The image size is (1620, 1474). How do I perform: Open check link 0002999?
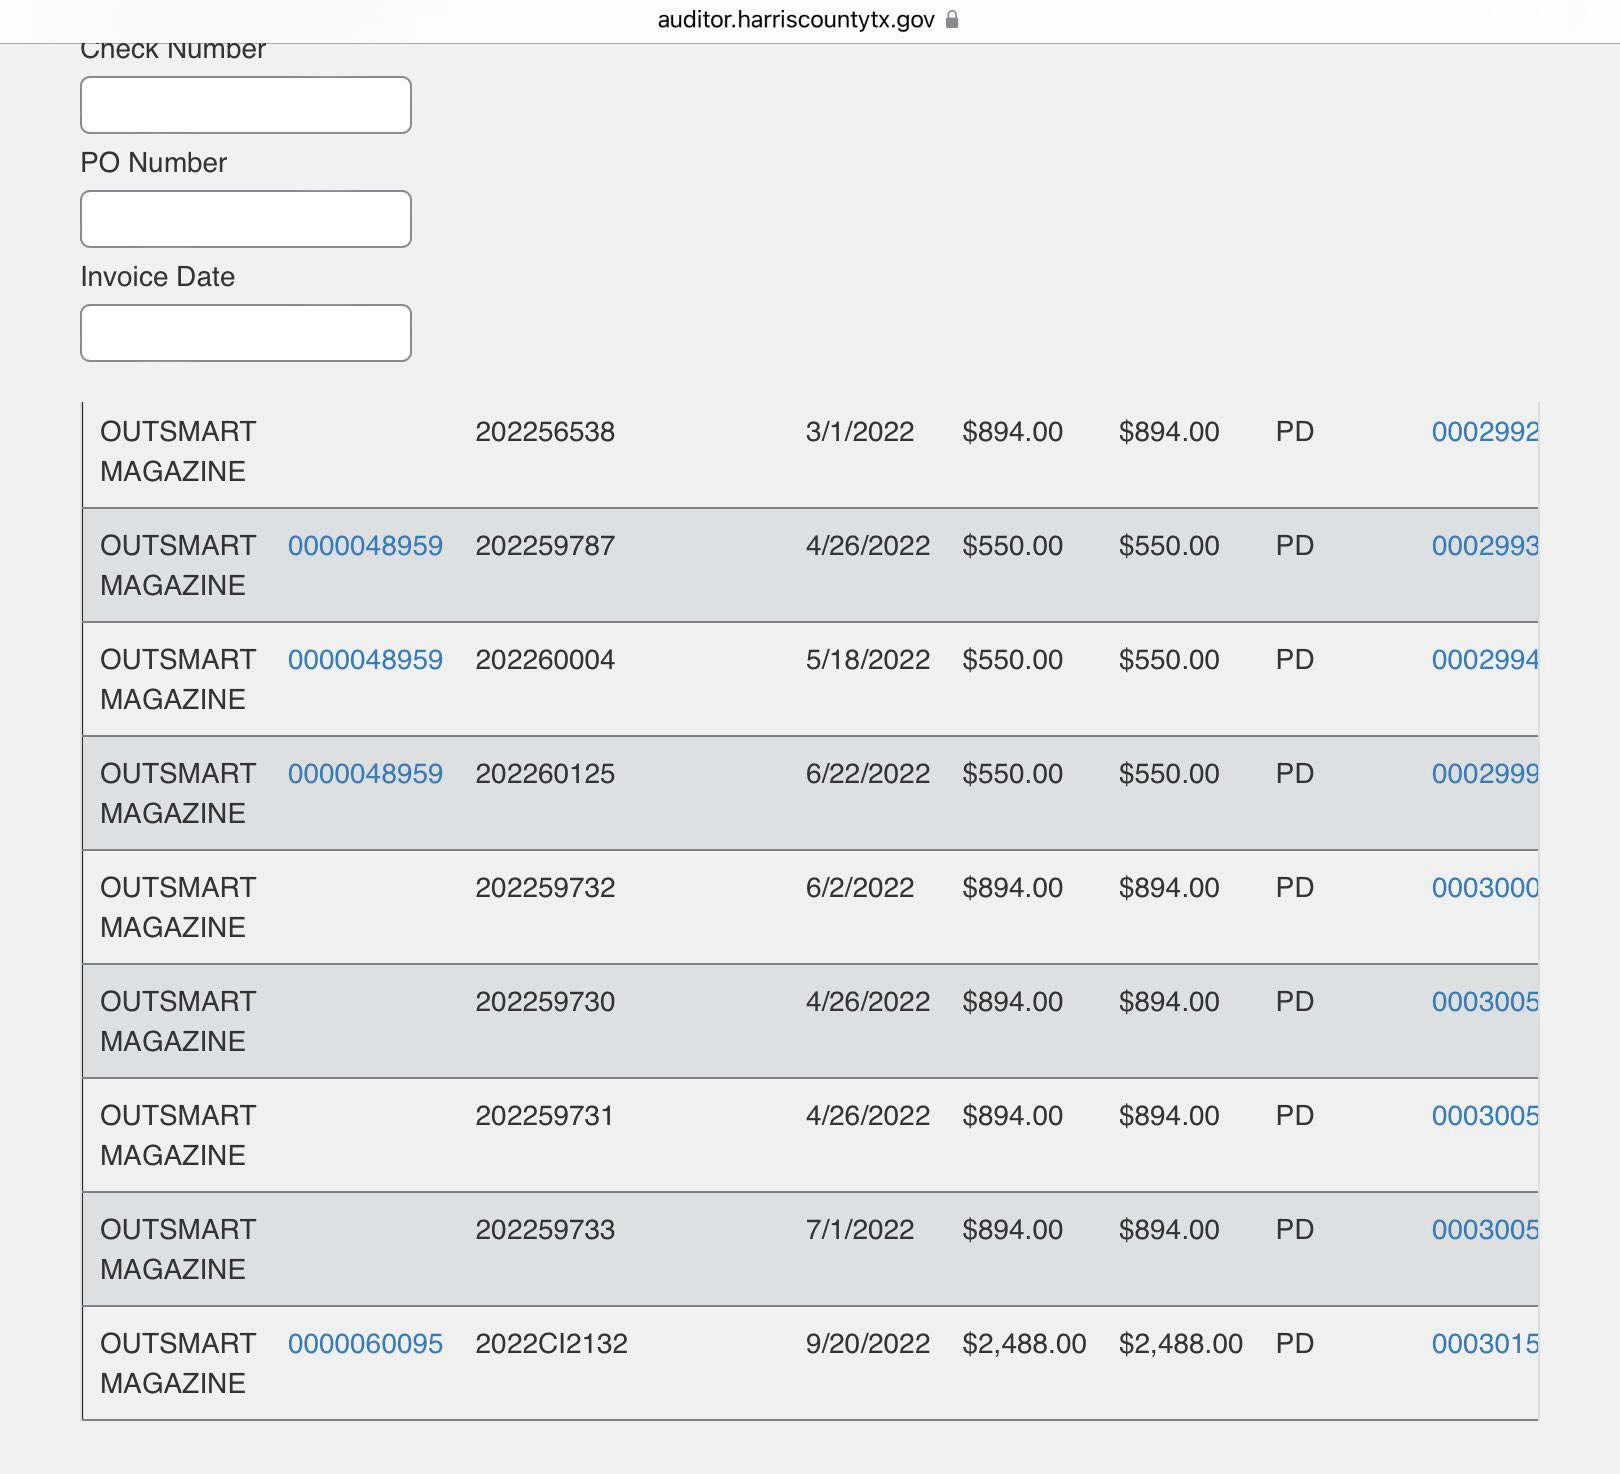click(1485, 774)
